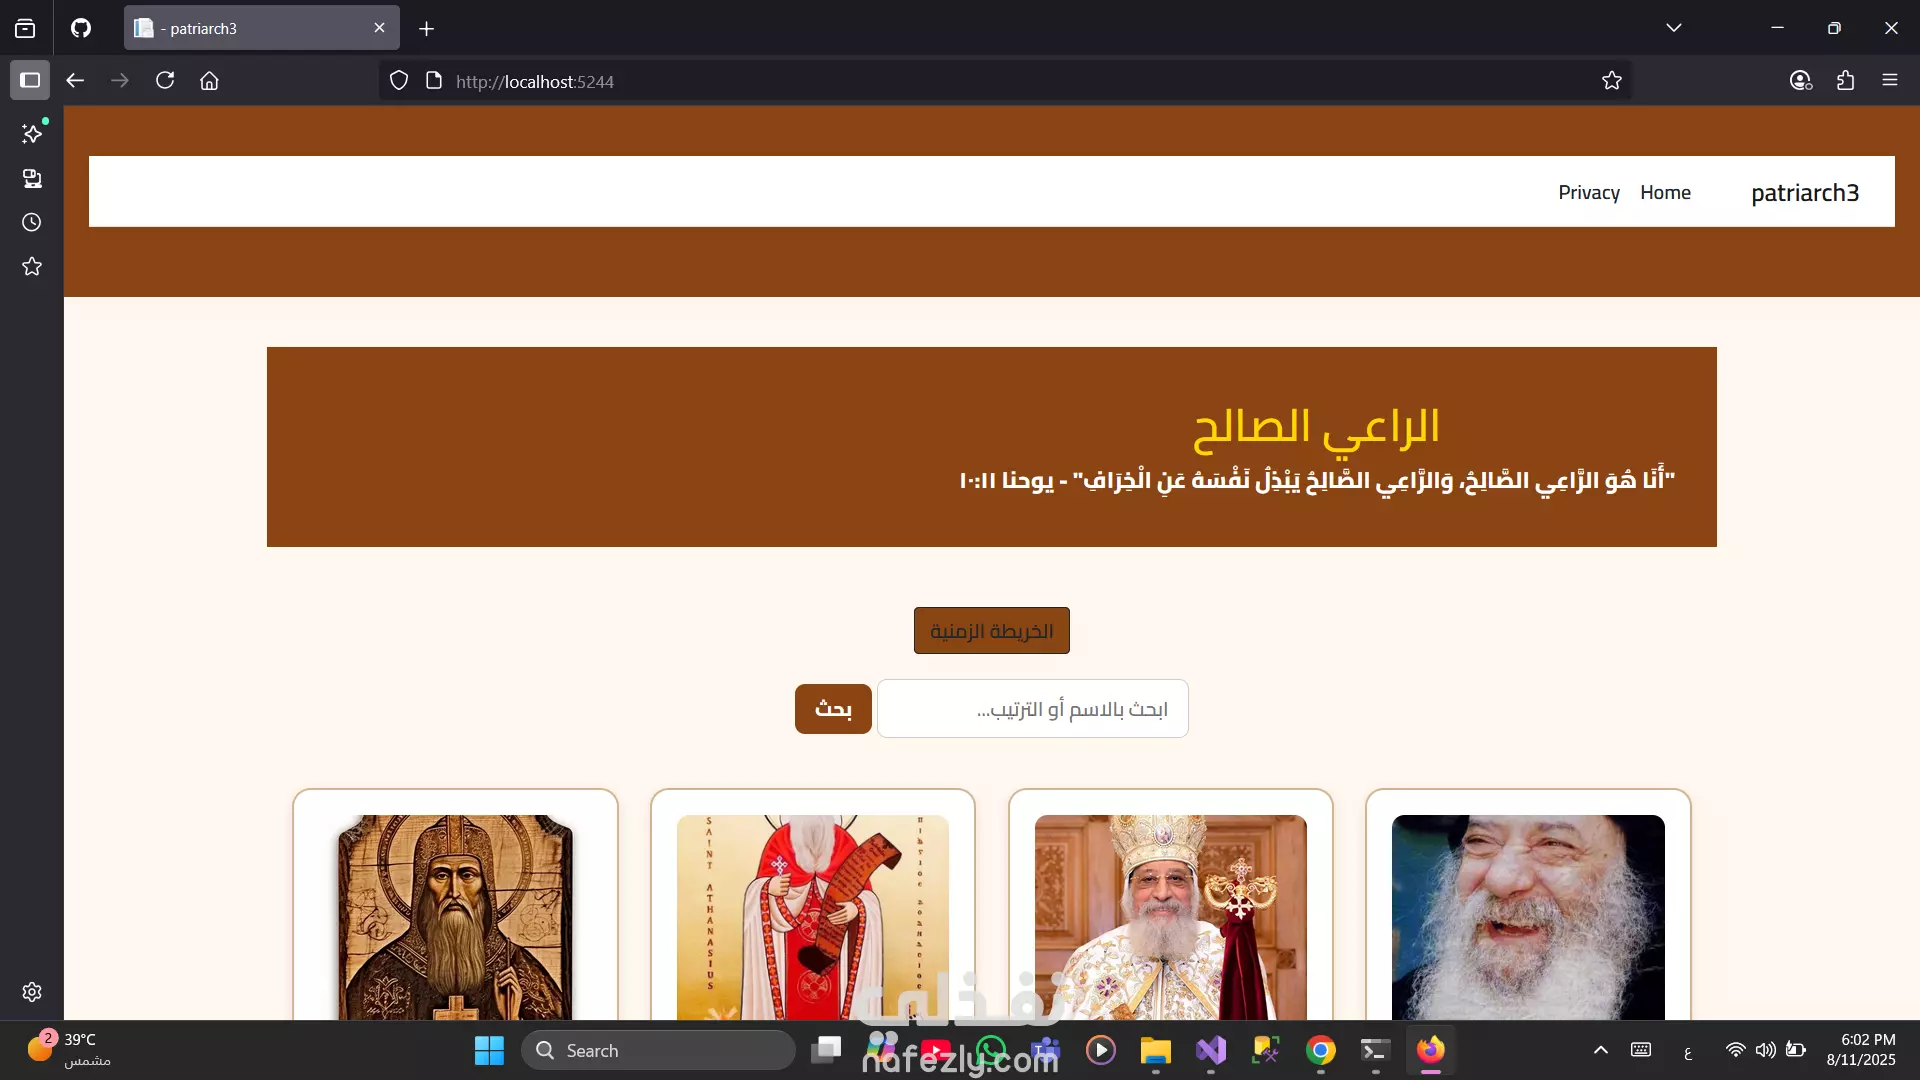Open File Explorer from taskbar
The image size is (1920, 1080).
tap(1156, 1050)
